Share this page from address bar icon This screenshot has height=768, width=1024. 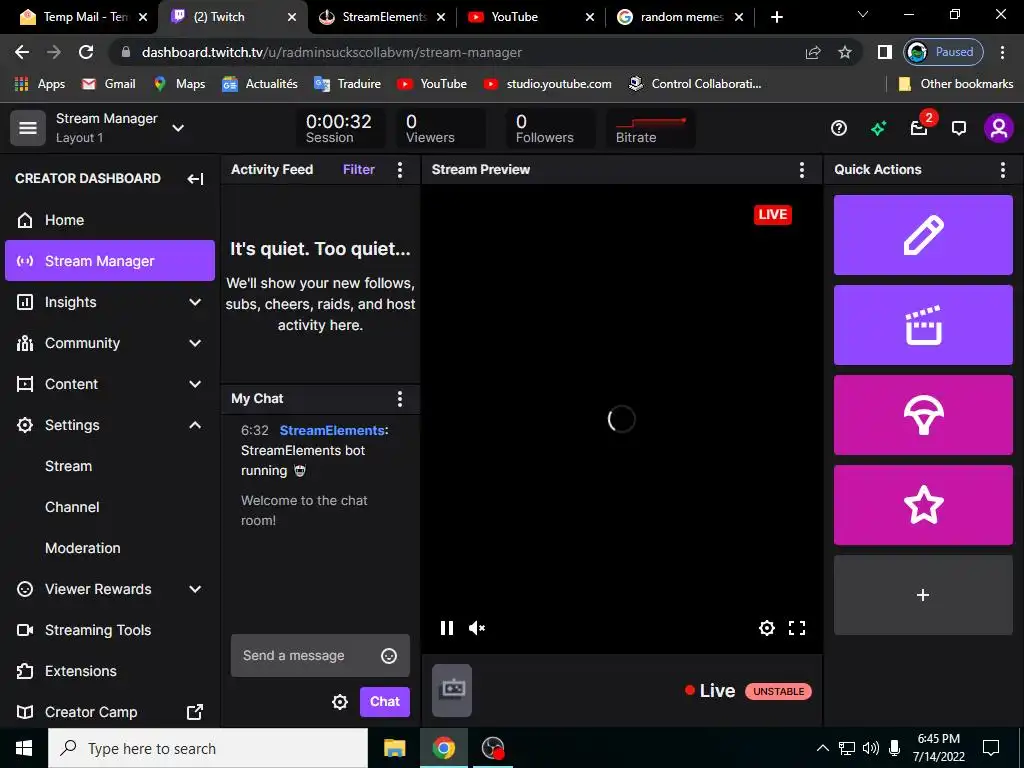[x=812, y=52]
